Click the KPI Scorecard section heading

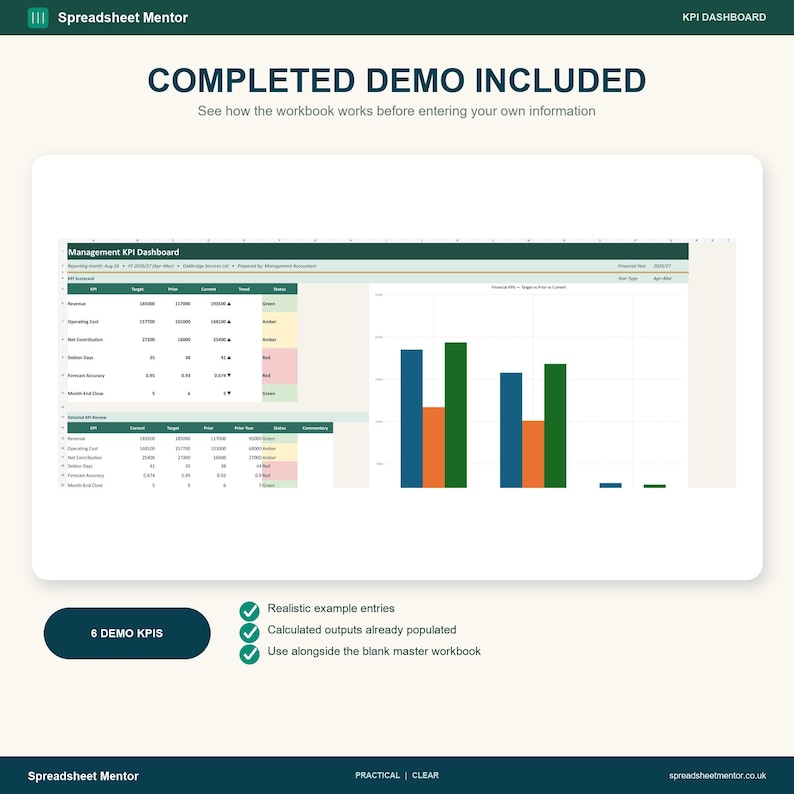[81, 279]
